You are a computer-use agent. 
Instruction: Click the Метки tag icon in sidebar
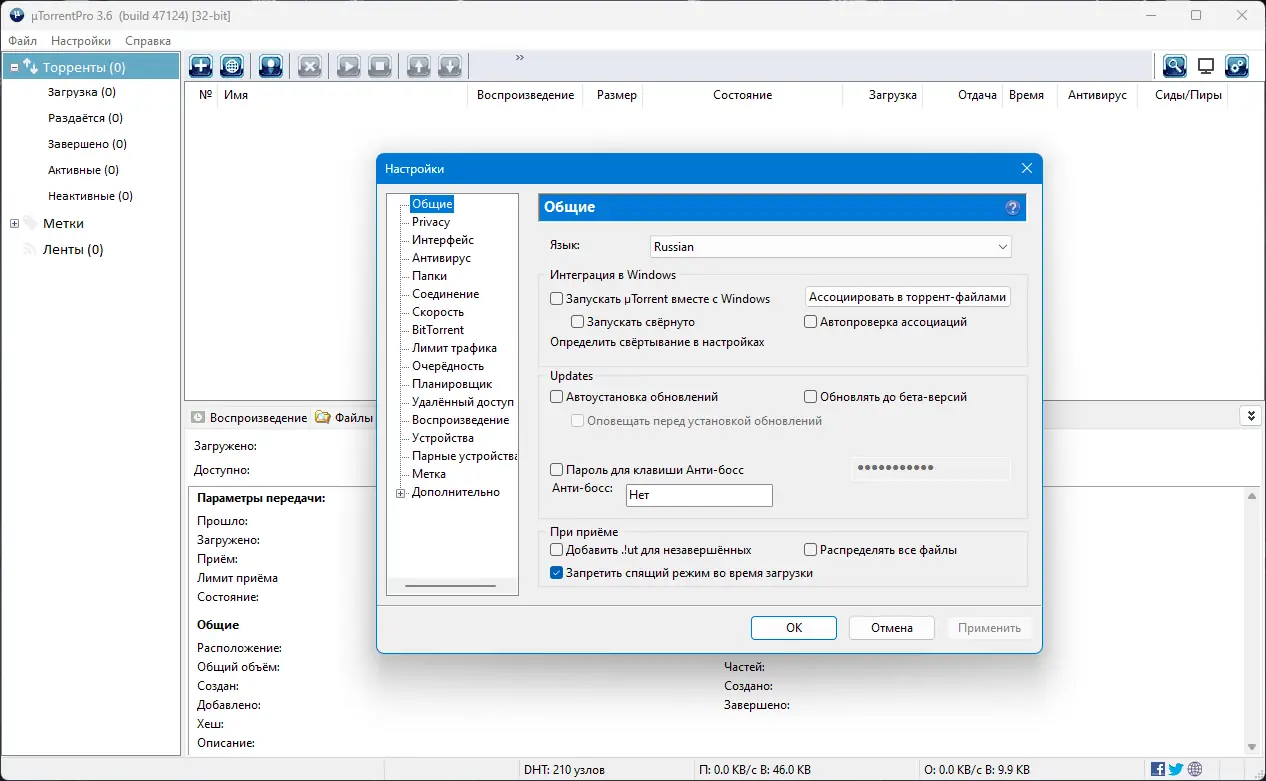30,223
